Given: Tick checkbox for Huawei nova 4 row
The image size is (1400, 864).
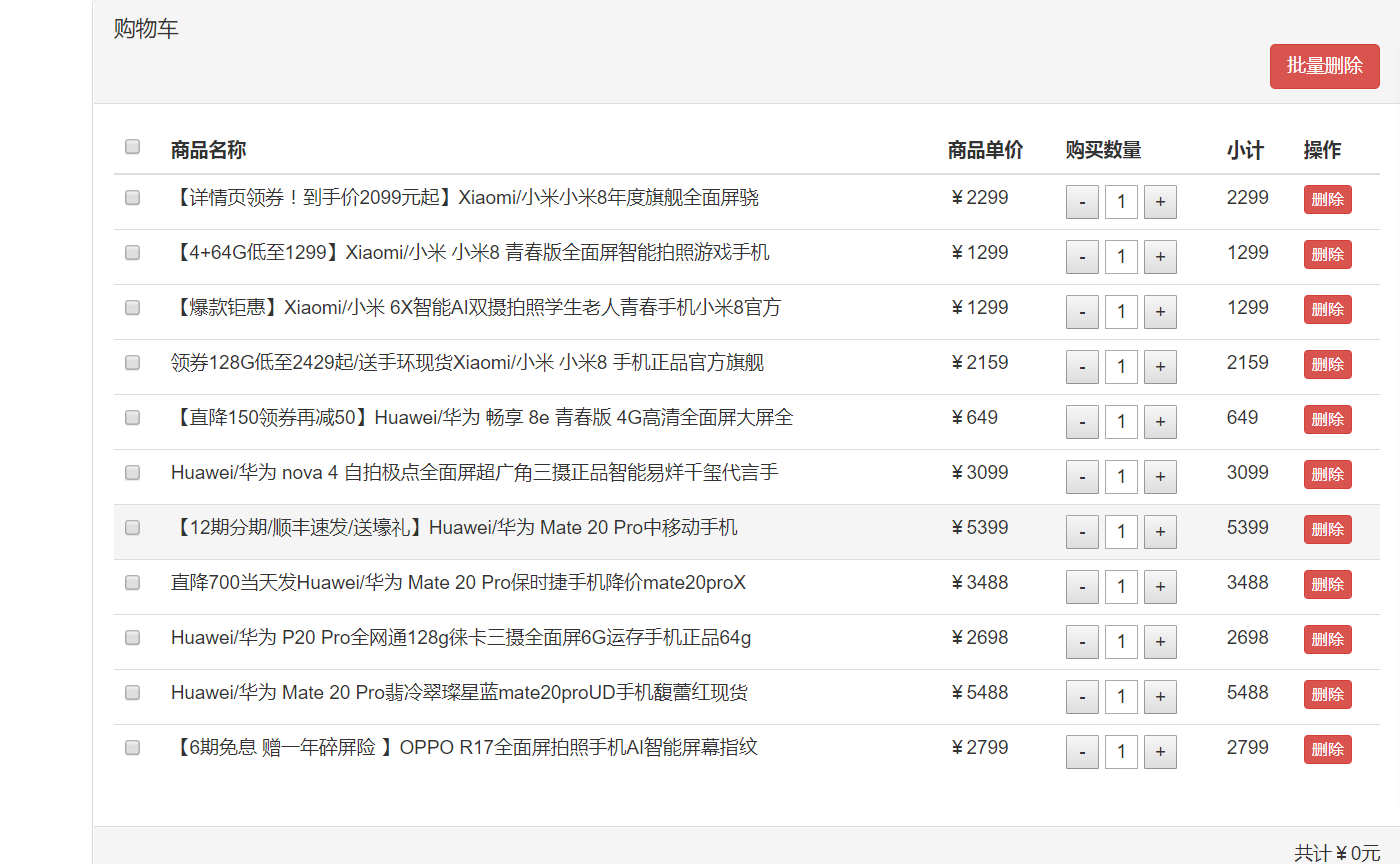Looking at the screenshot, I should click(x=132, y=473).
